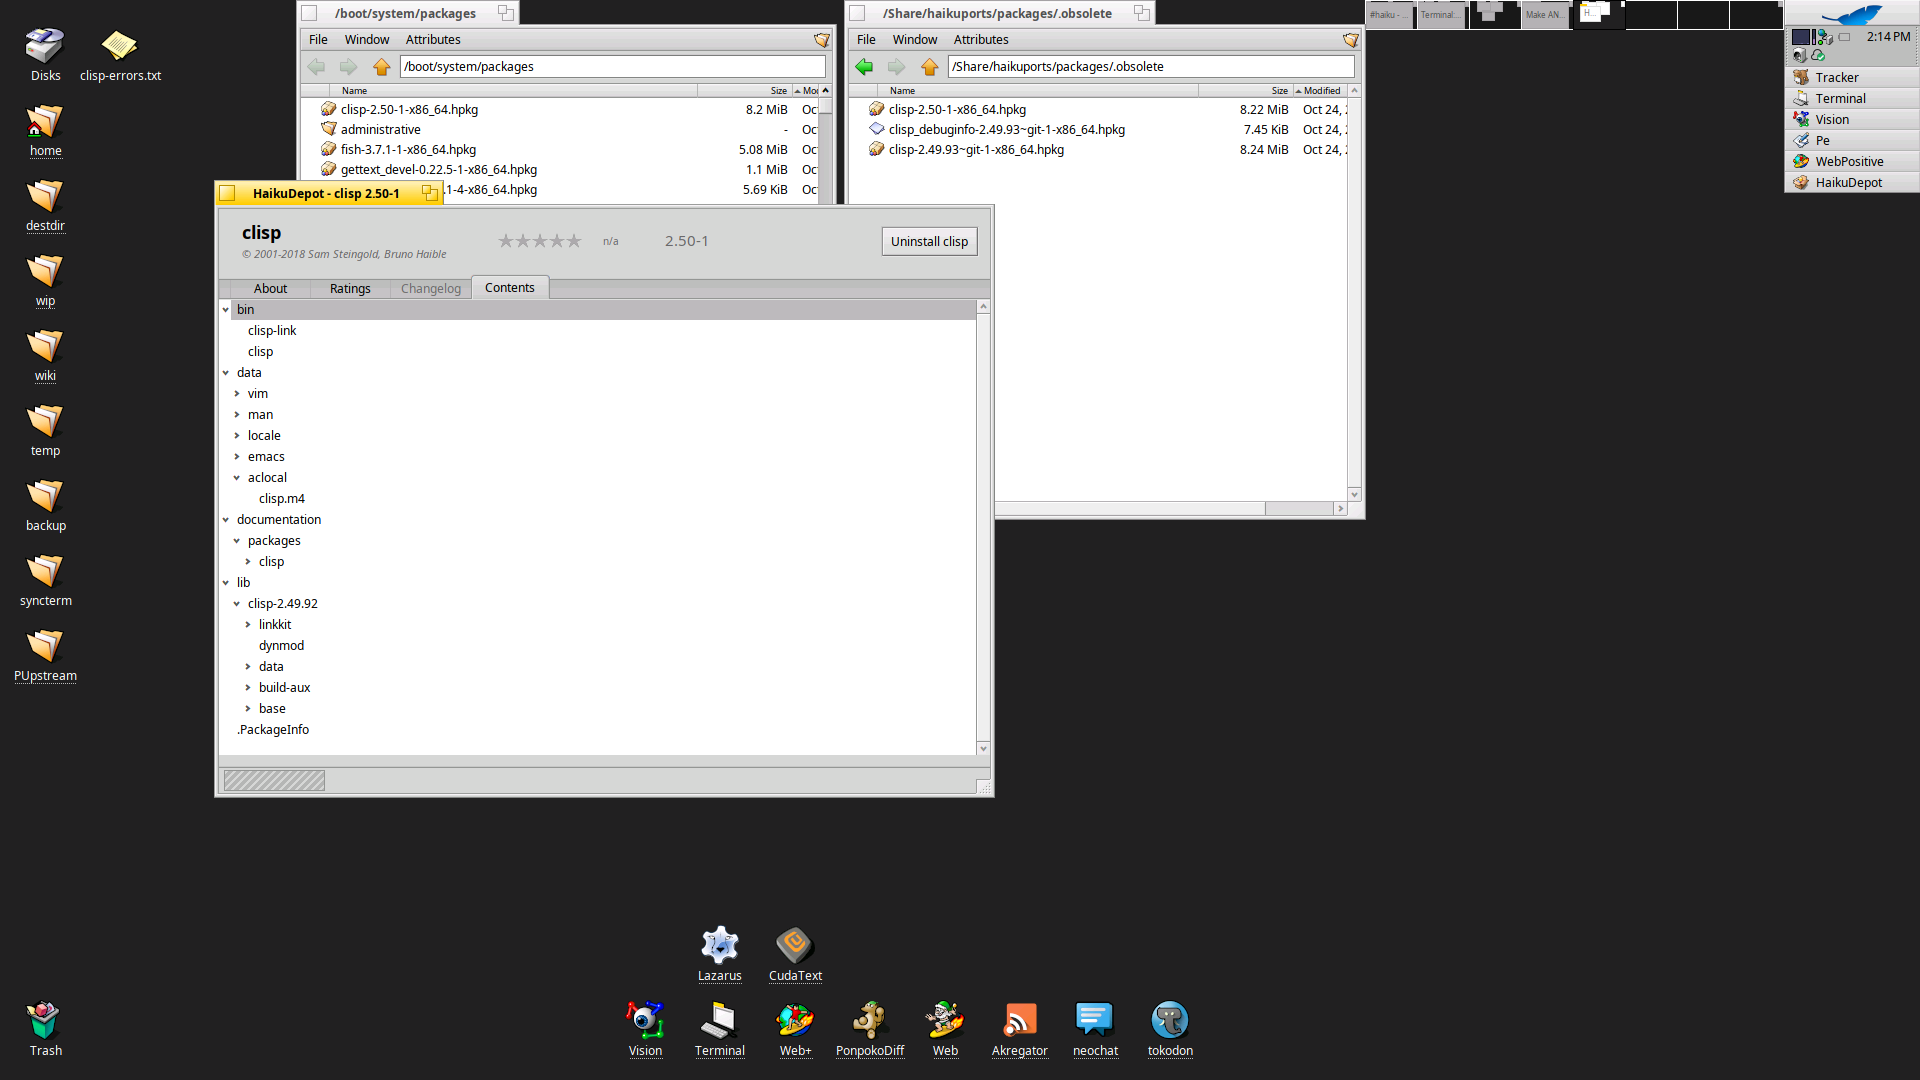The image size is (1920, 1080).
Task: Open Attributes menu in /boot/system/packages window
Action: coord(433,40)
